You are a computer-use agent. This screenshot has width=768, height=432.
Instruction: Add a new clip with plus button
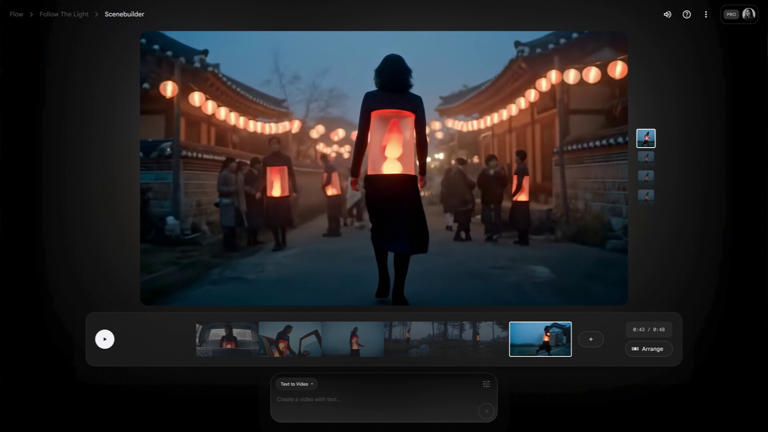coord(590,340)
